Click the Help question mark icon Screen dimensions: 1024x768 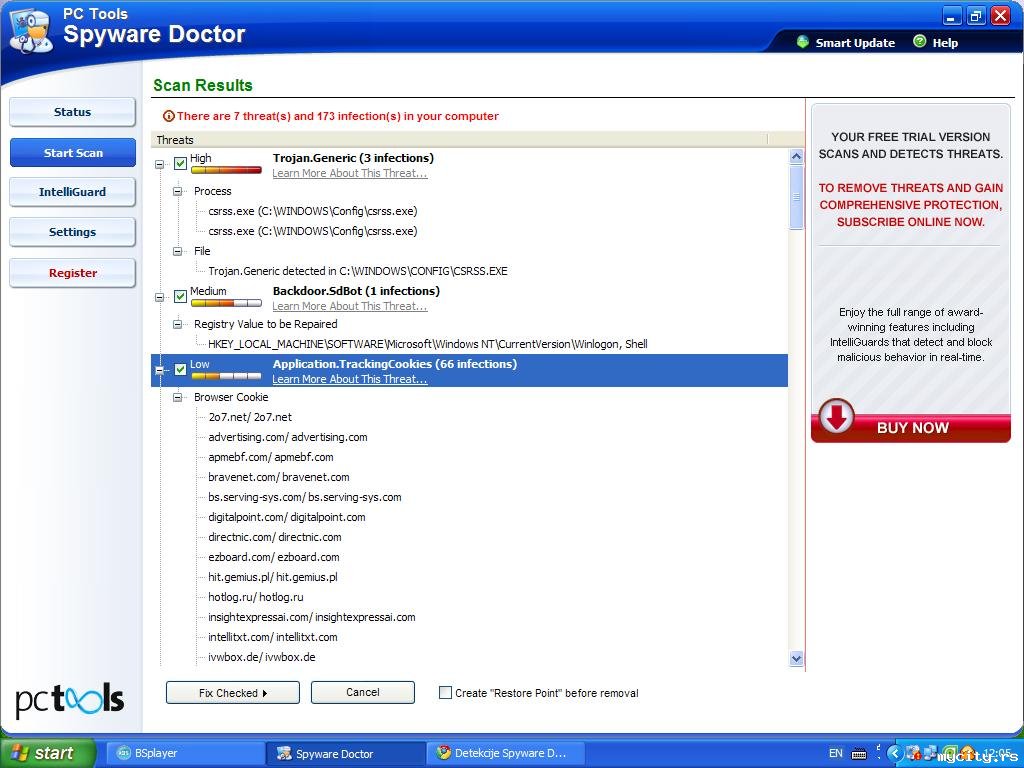point(920,42)
